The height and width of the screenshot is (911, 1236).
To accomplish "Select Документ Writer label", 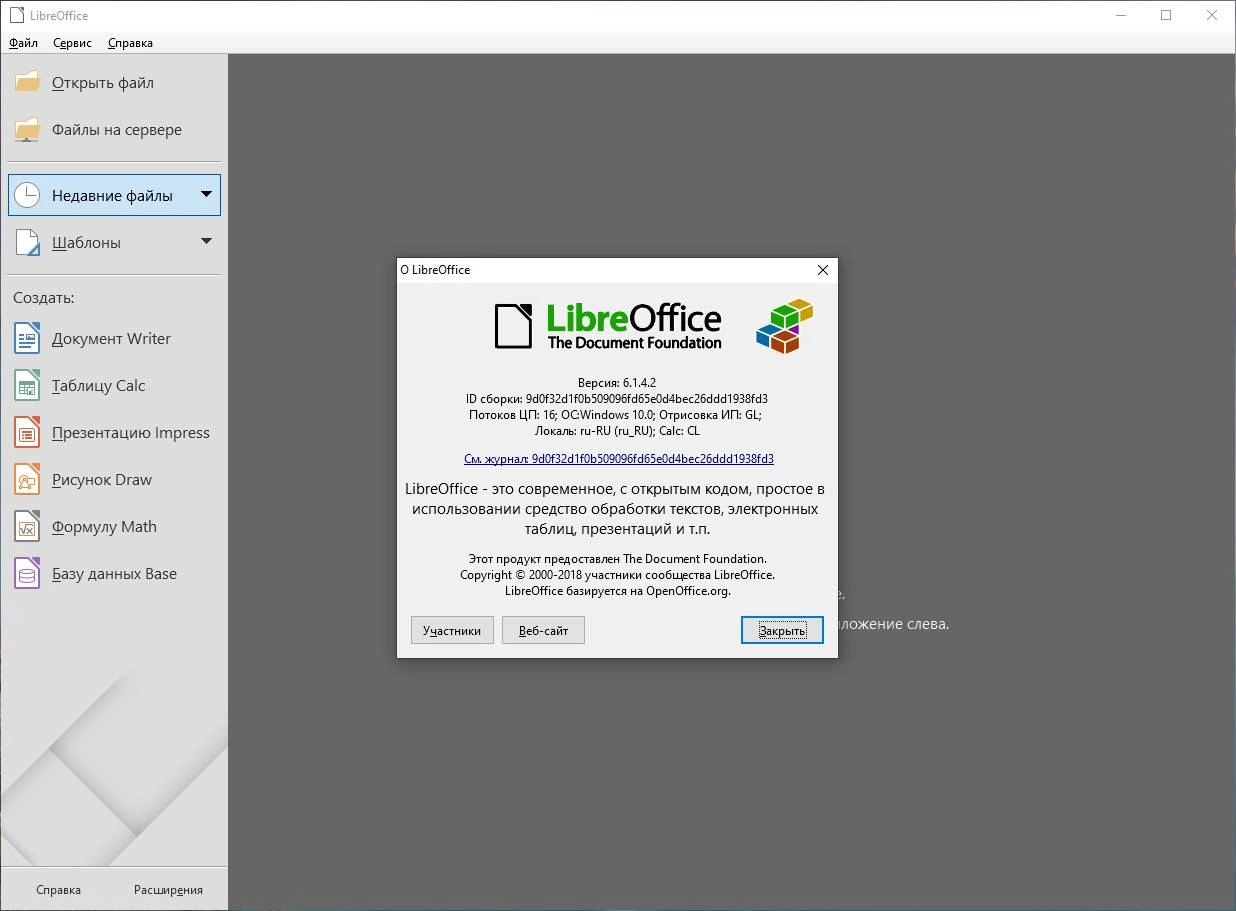I will point(111,339).
